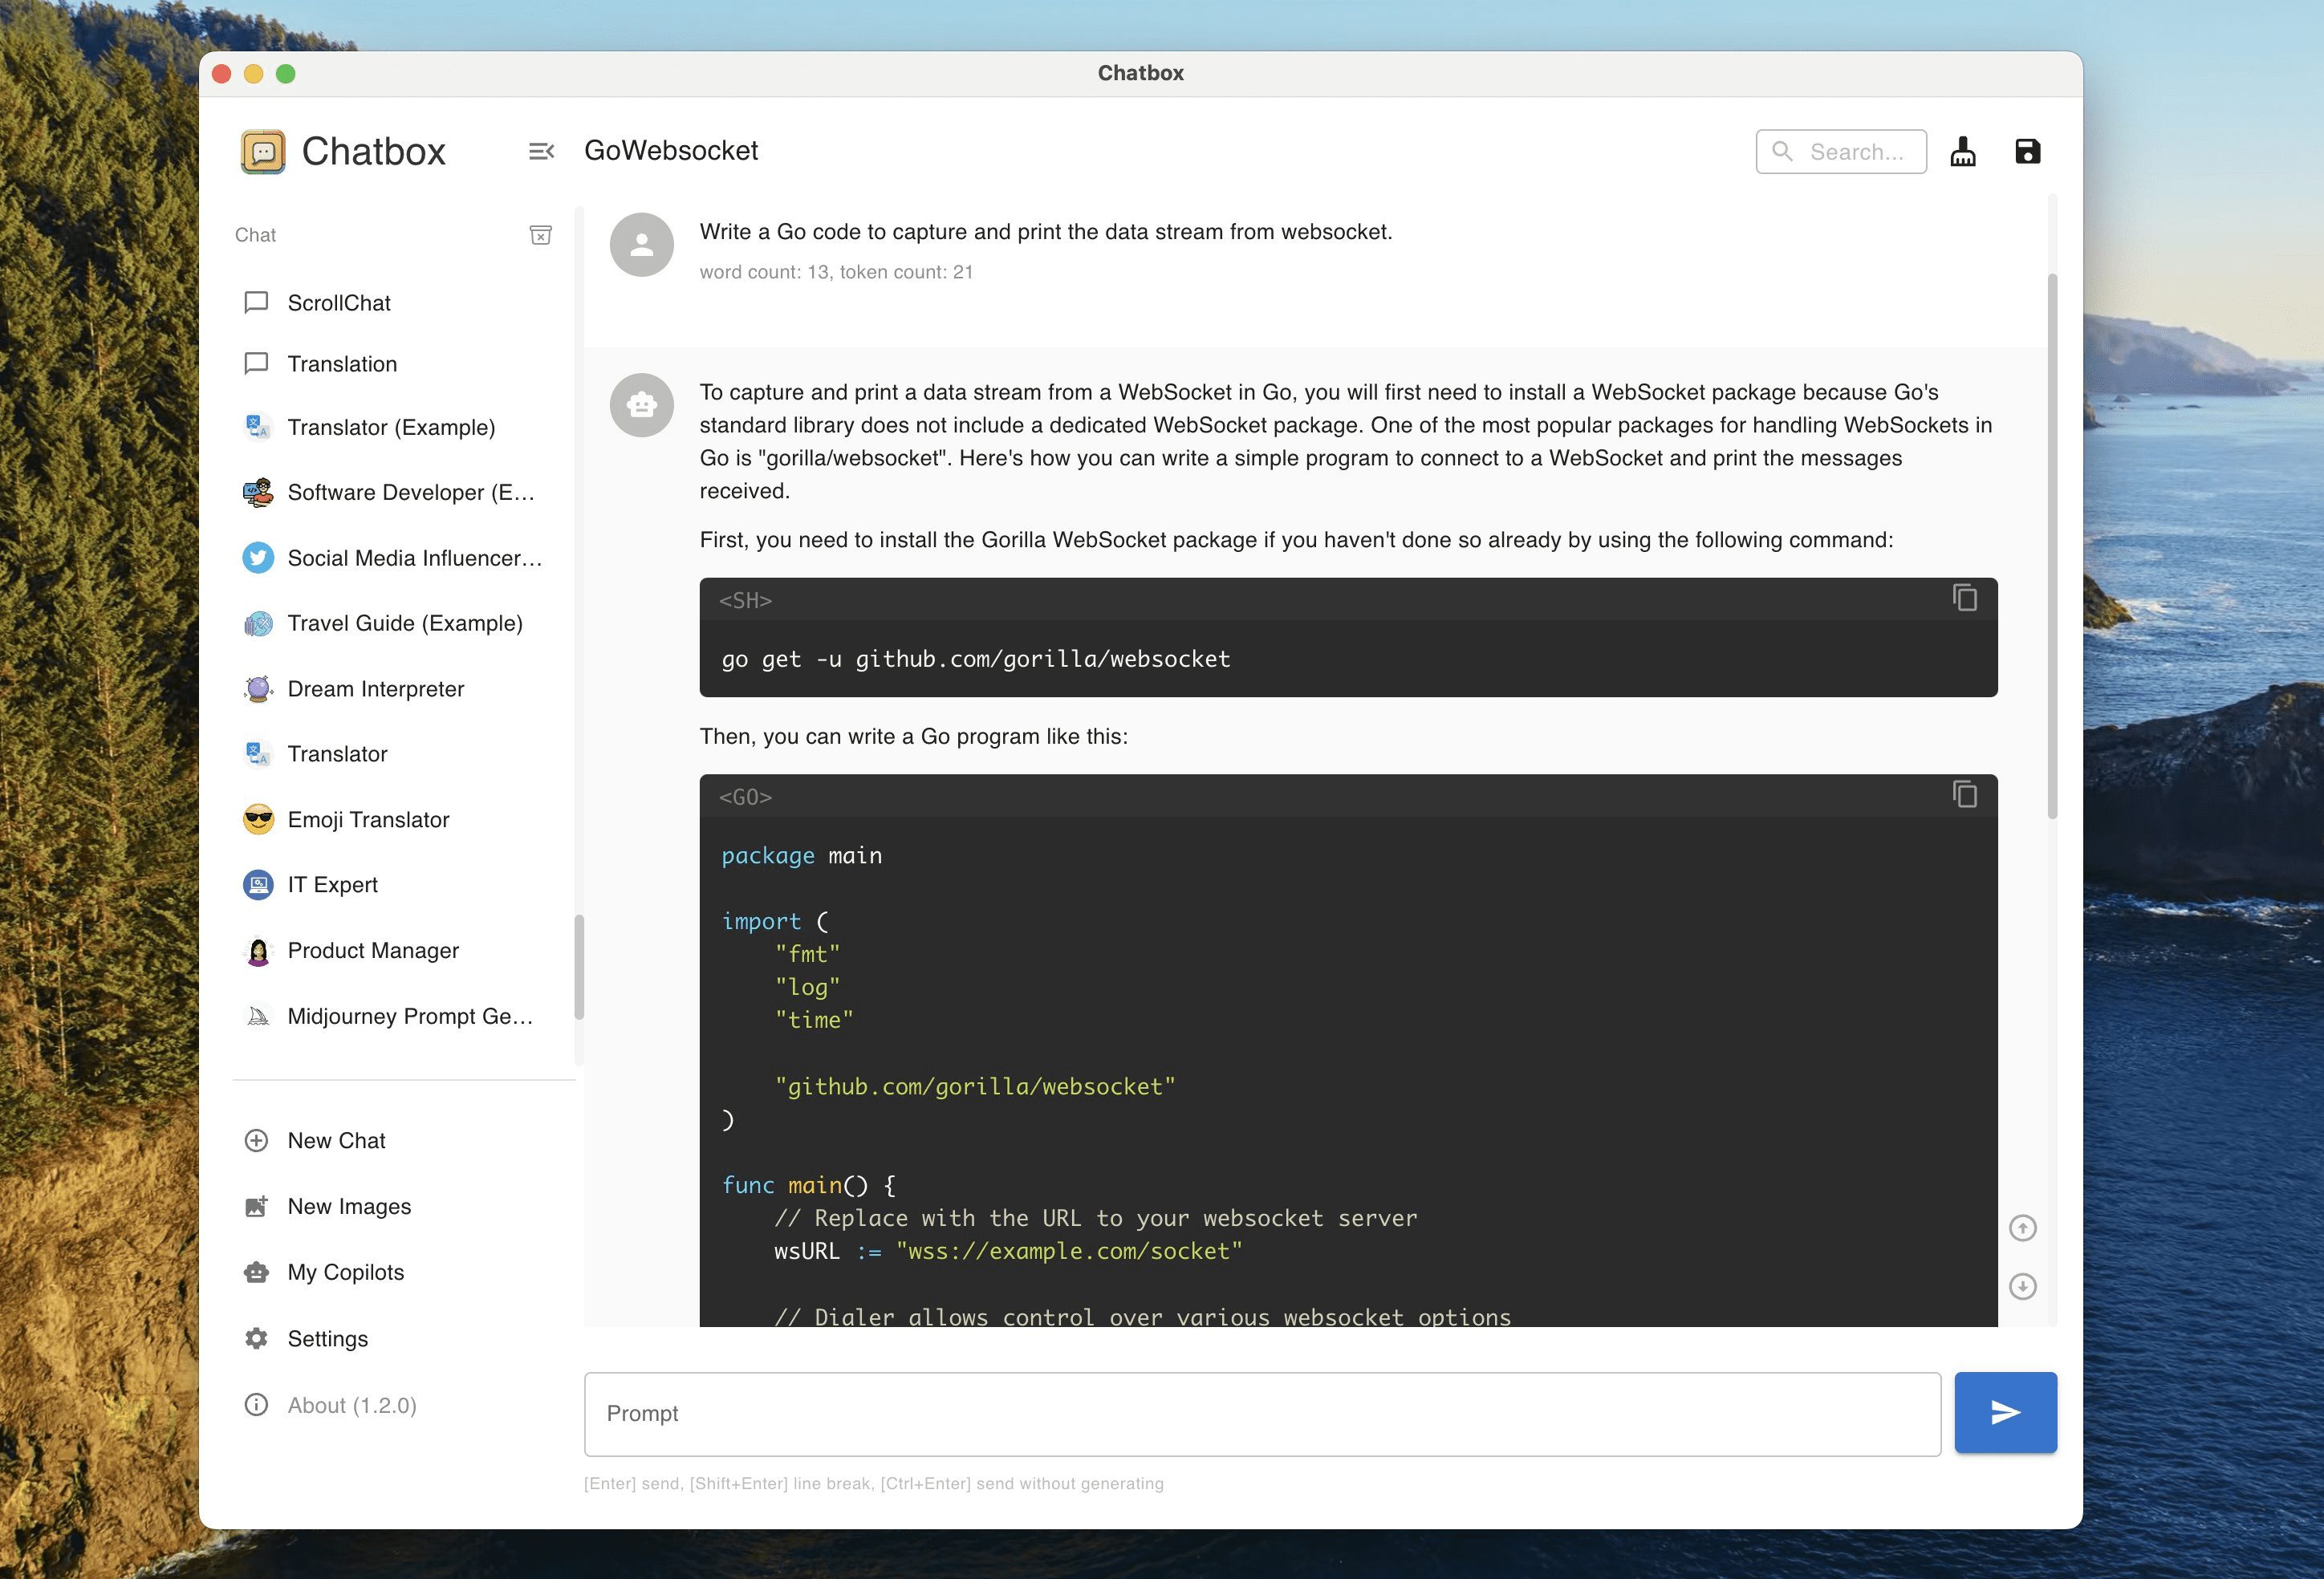
Task: Click the send button to submit prompt
Action: [x=2005, y=1411]
